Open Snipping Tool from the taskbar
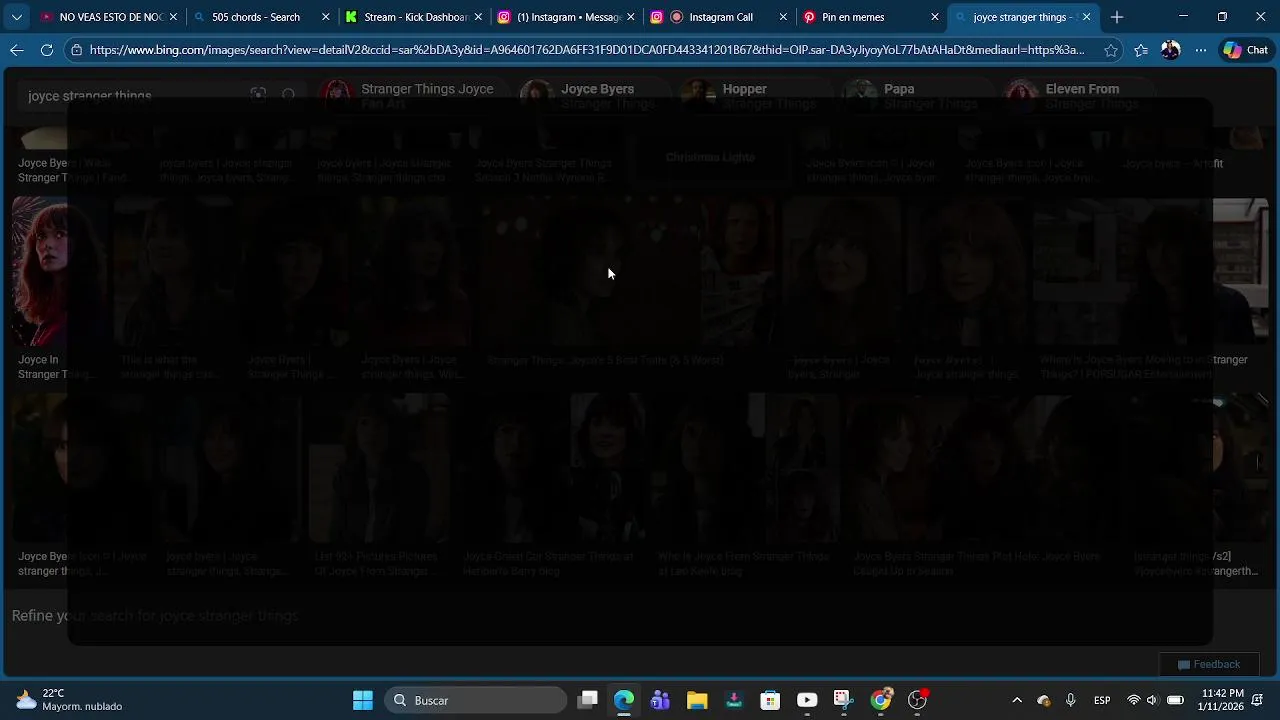The width and height of the screenshot is (1280, 720). [843, 700]
